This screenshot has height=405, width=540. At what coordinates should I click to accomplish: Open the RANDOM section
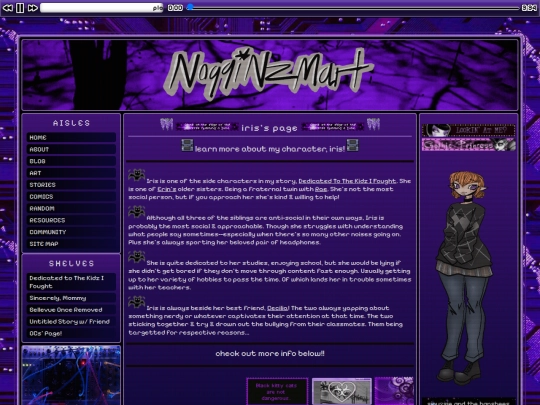(71, 208)
